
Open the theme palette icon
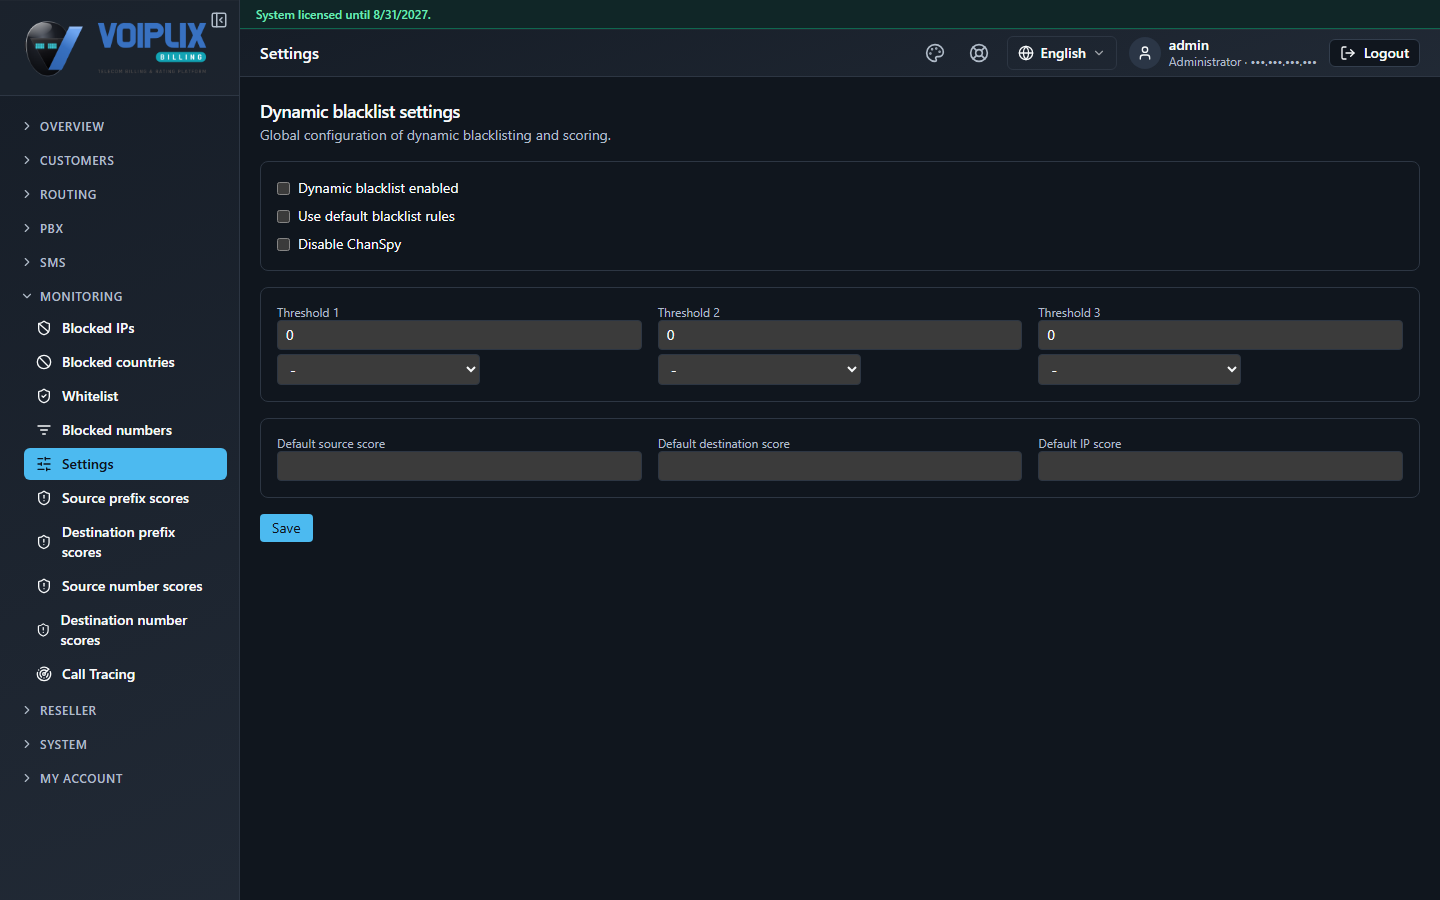click(935, 53)
